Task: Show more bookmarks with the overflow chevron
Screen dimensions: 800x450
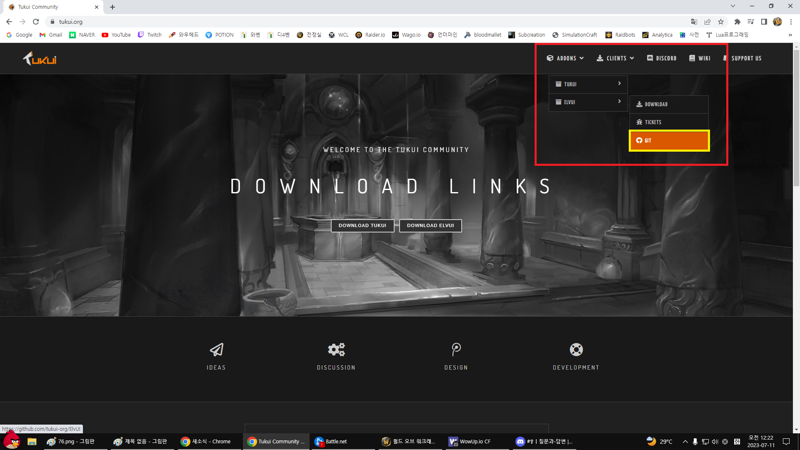Action: (x=790, y=35)
